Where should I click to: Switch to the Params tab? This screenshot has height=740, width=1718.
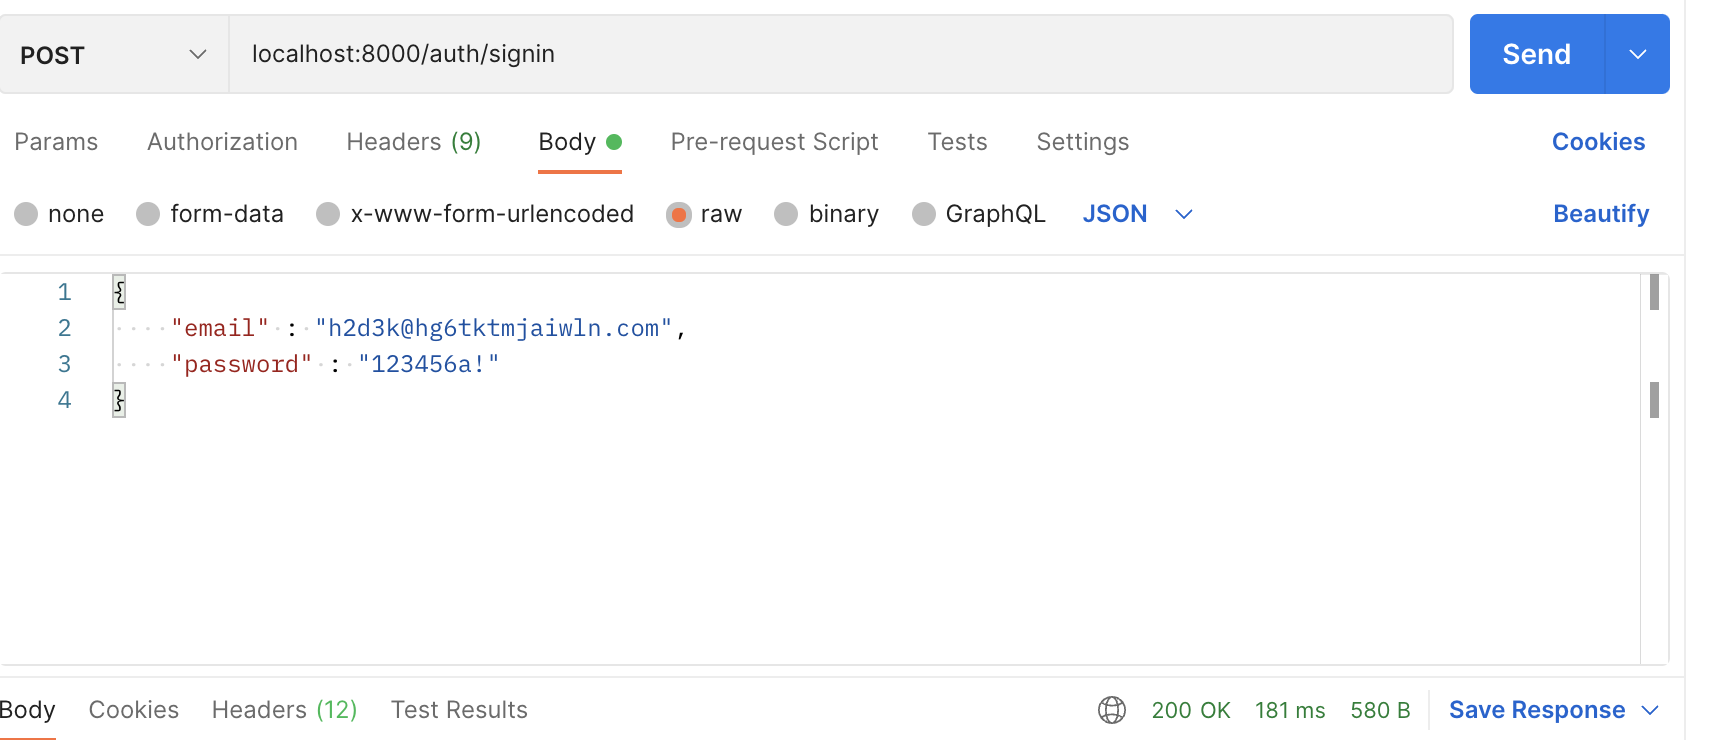click(x=56, y=142)
